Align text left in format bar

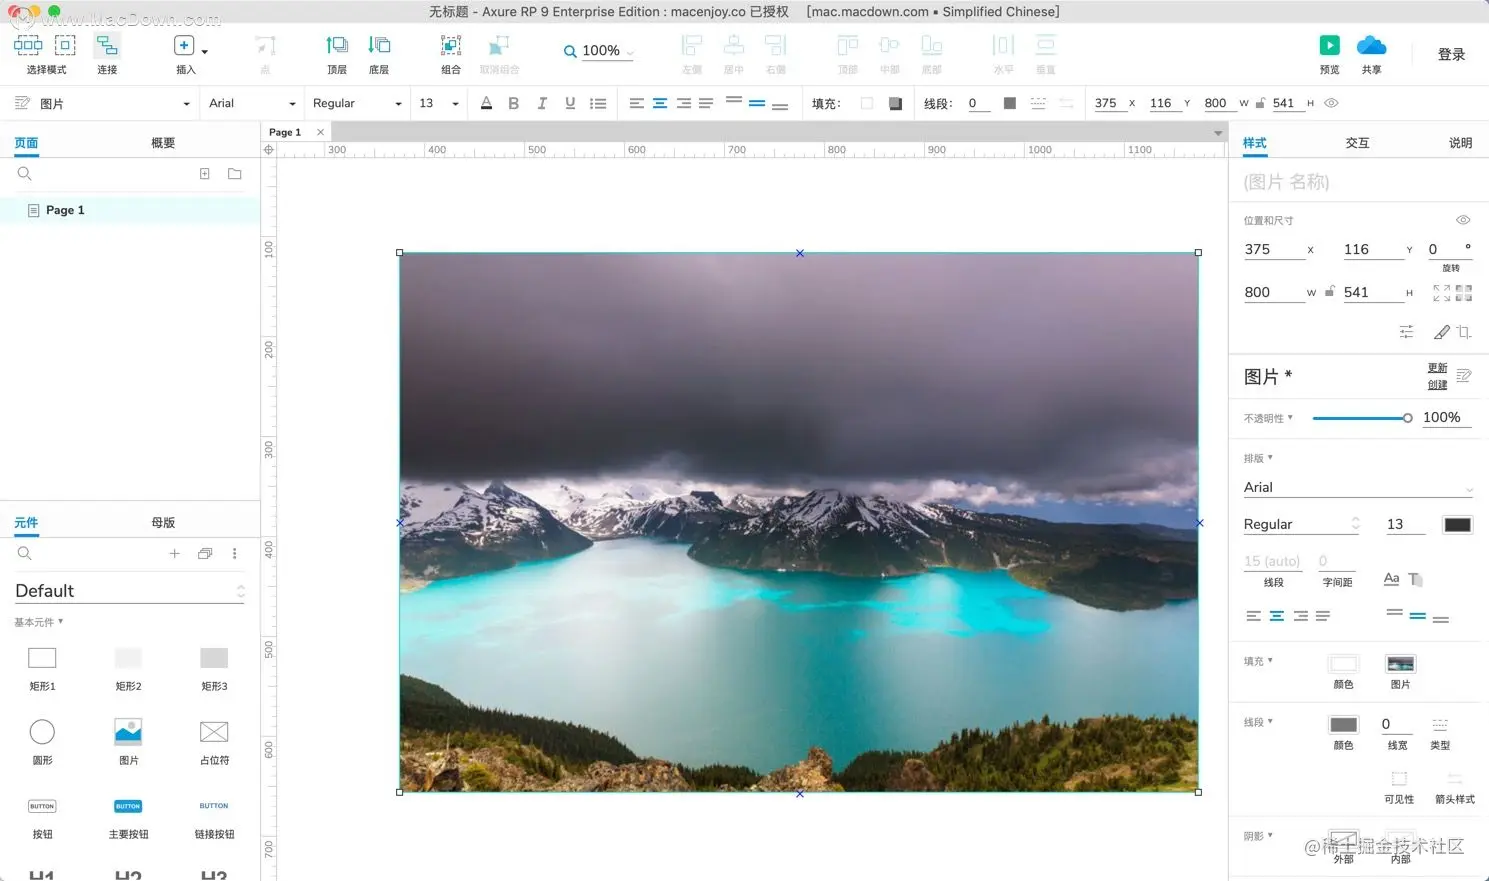coord(637,103)
